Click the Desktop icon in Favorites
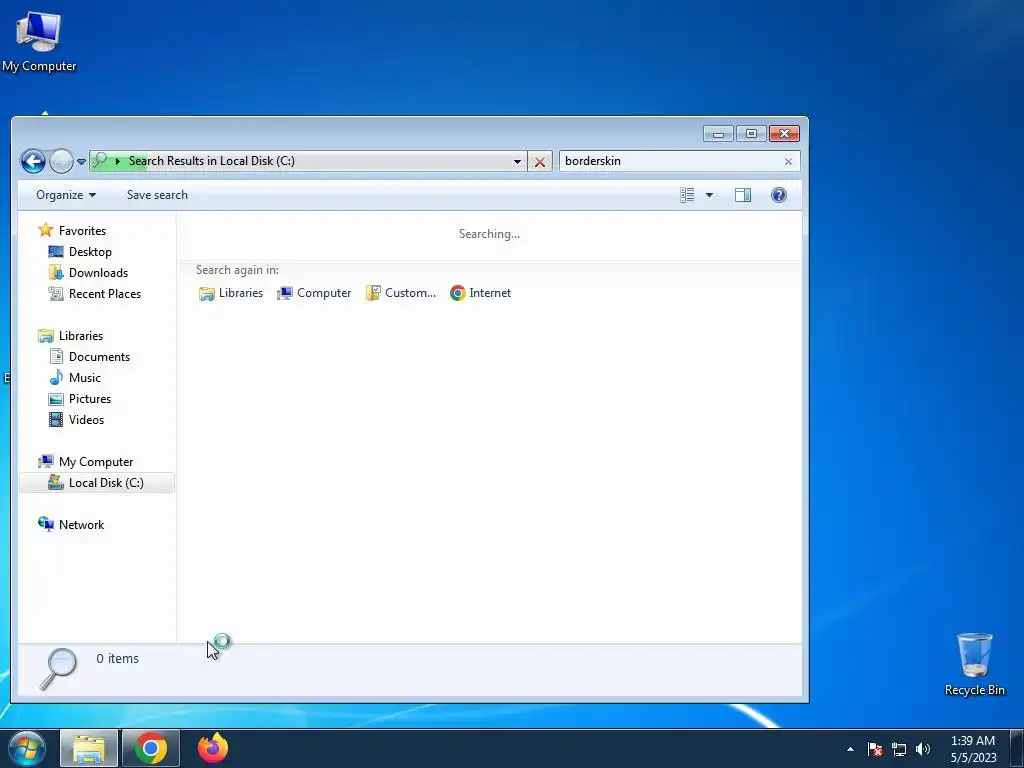 (56, 251)
